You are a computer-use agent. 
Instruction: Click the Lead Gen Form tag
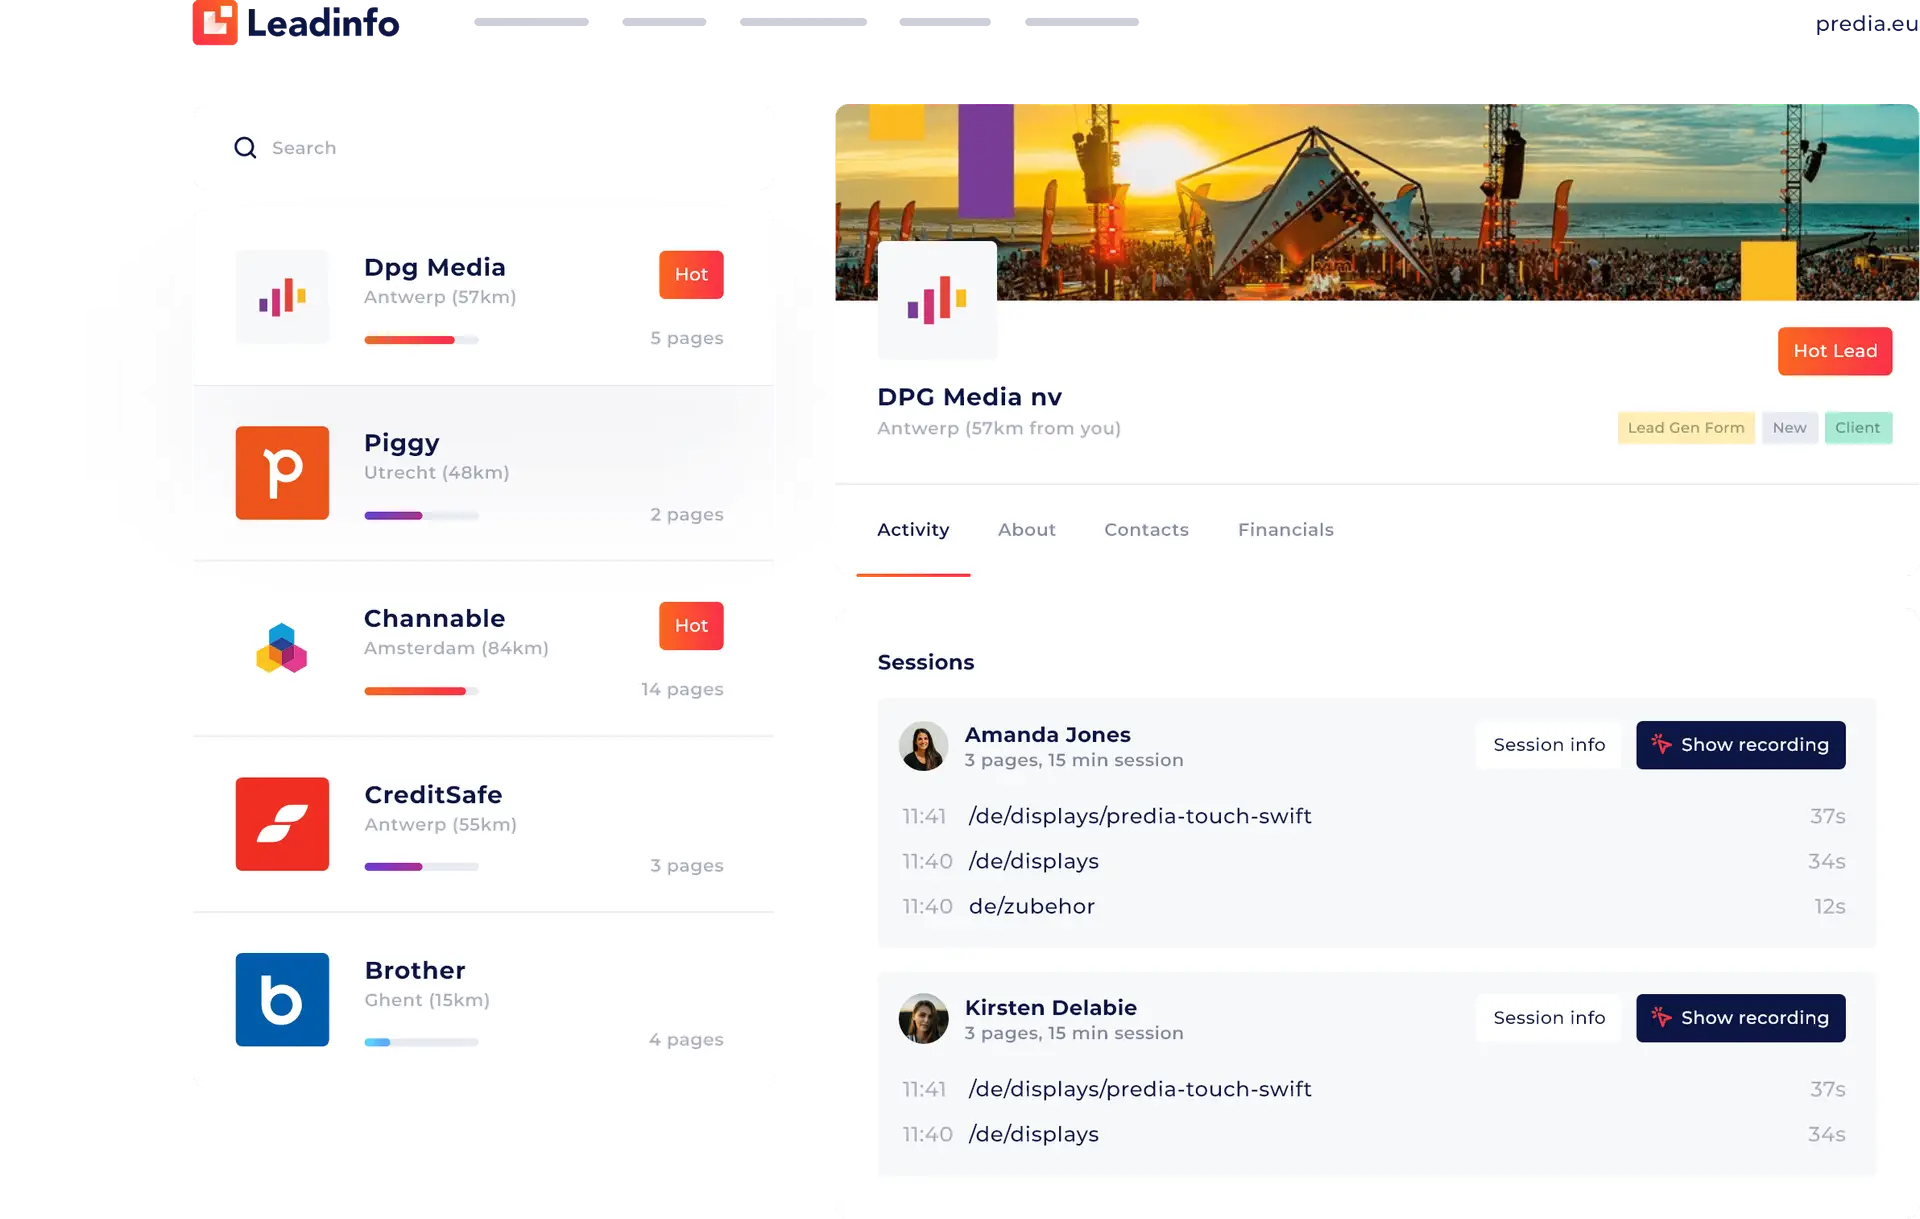1685,428
